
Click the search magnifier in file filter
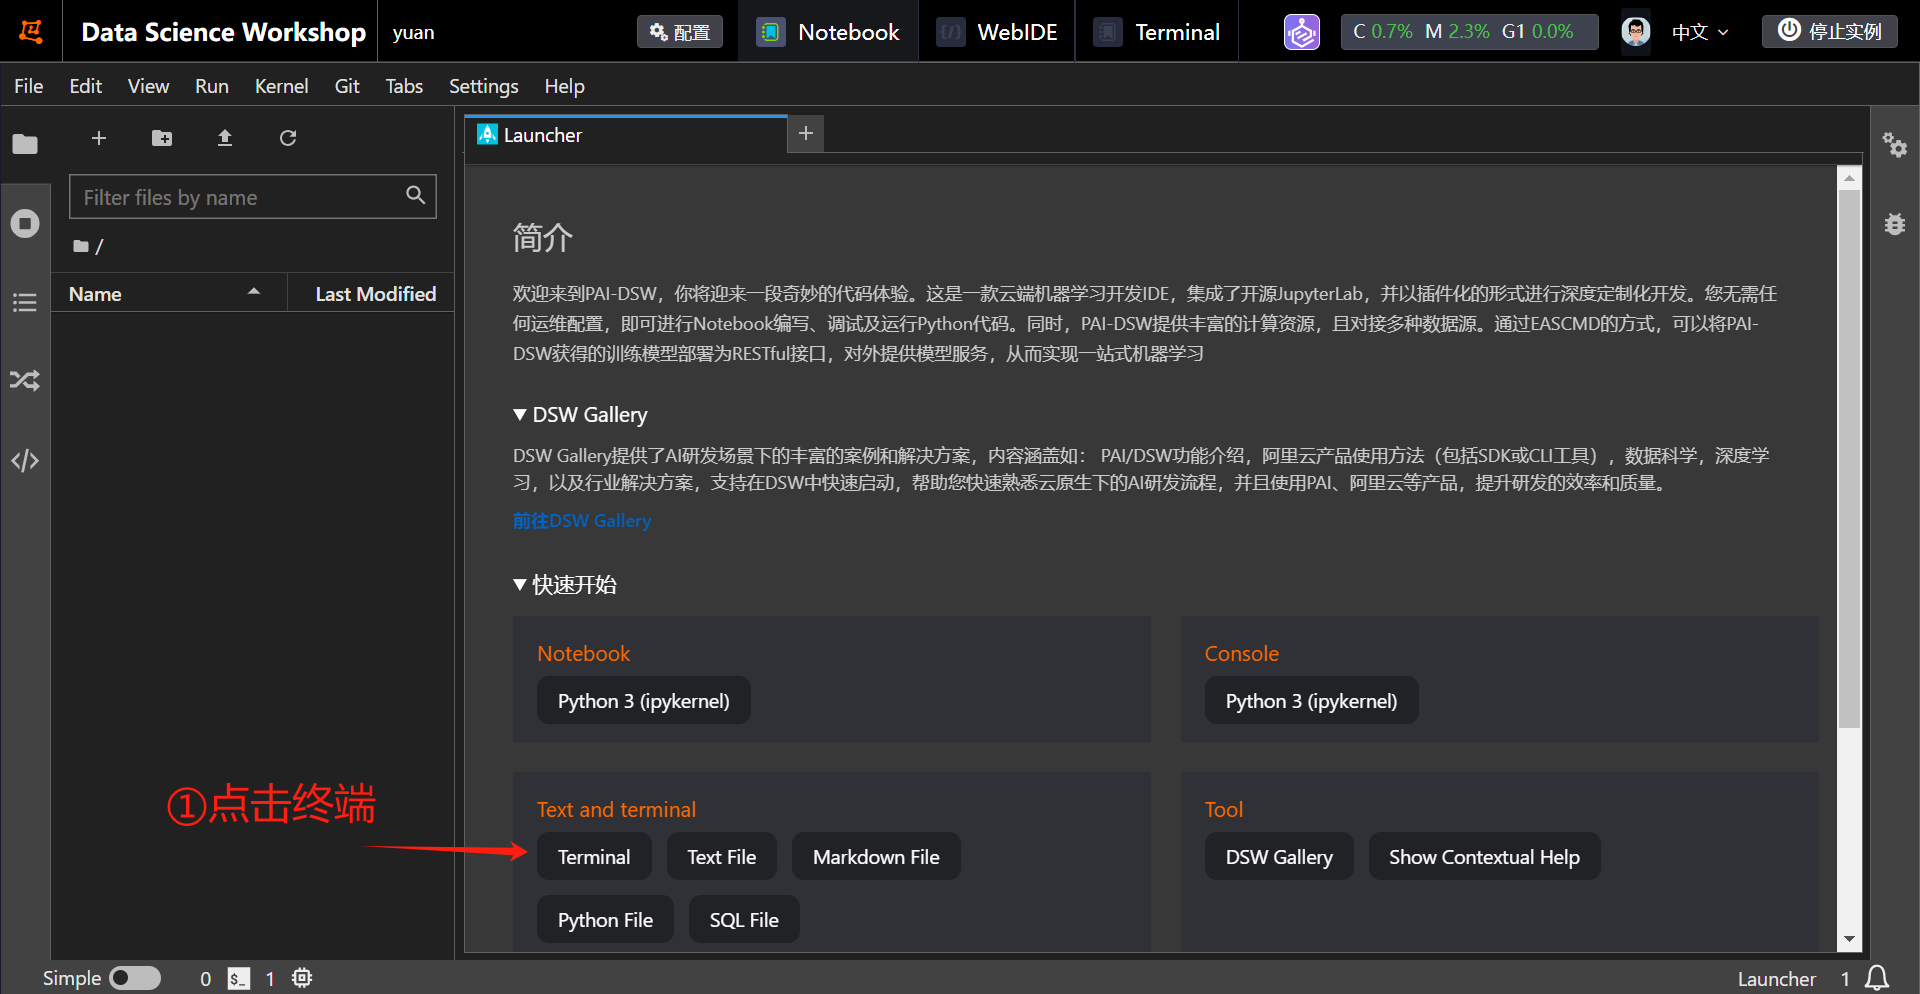(x=415, y=195)
